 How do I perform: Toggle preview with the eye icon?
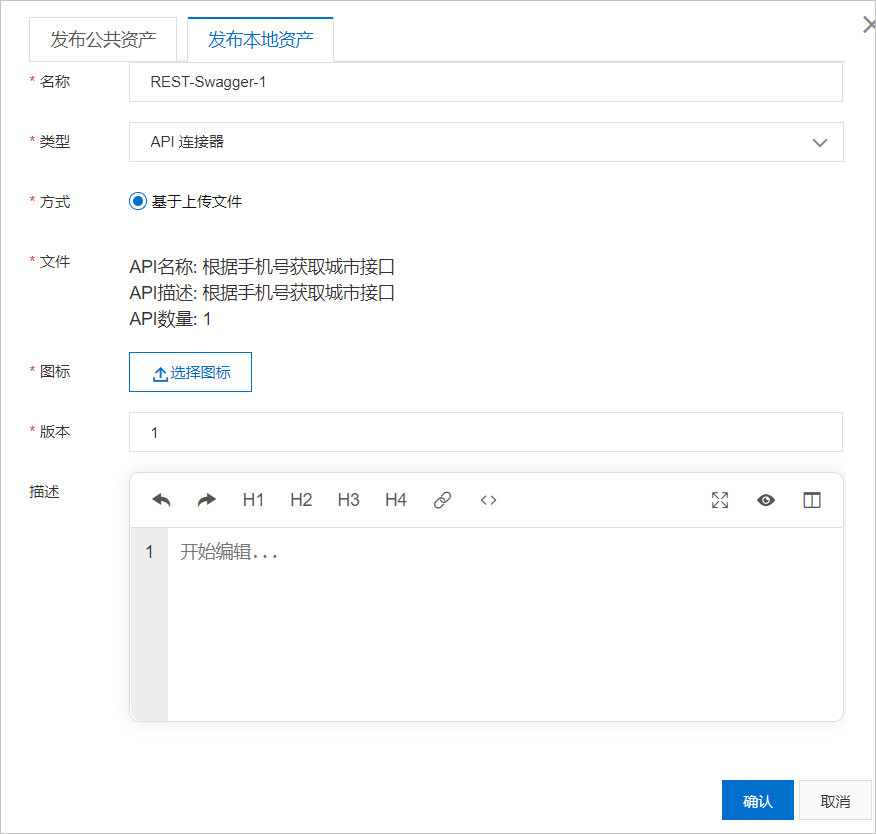click(765, 500)
